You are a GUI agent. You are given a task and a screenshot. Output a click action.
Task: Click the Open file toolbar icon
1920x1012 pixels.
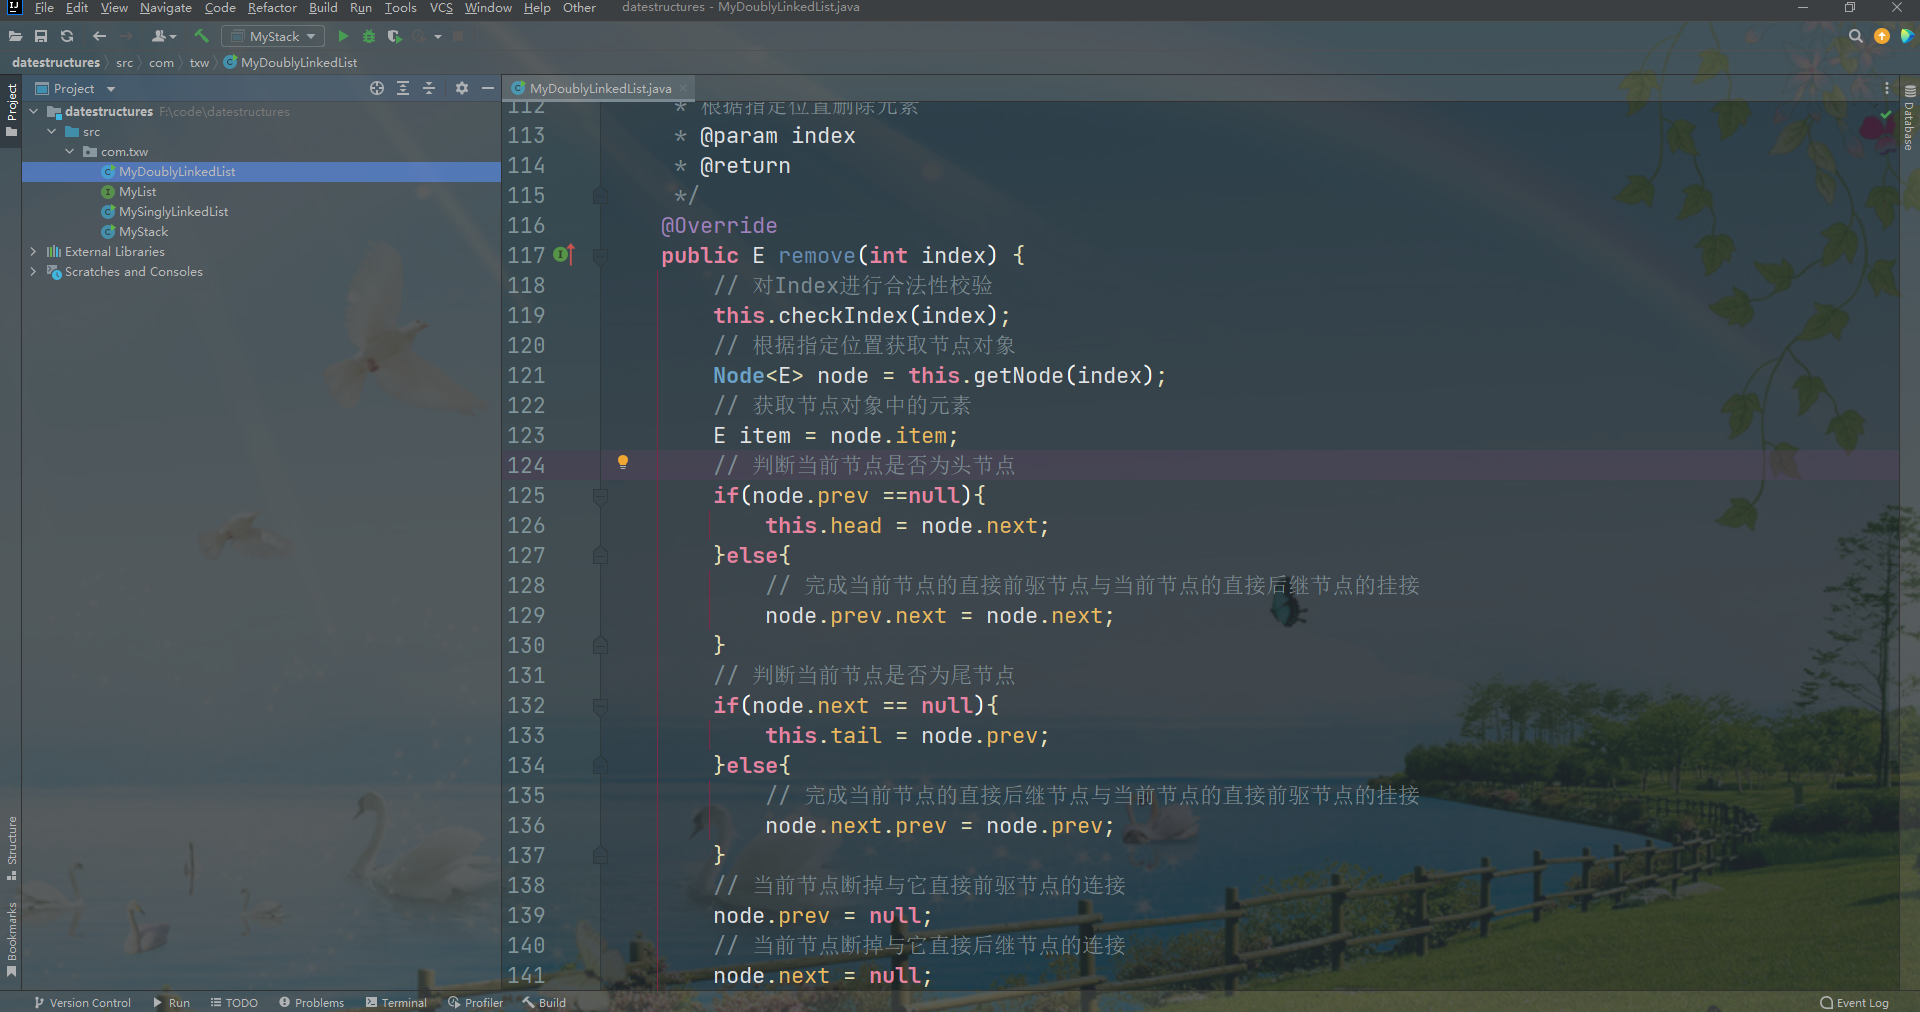point(15,36)
